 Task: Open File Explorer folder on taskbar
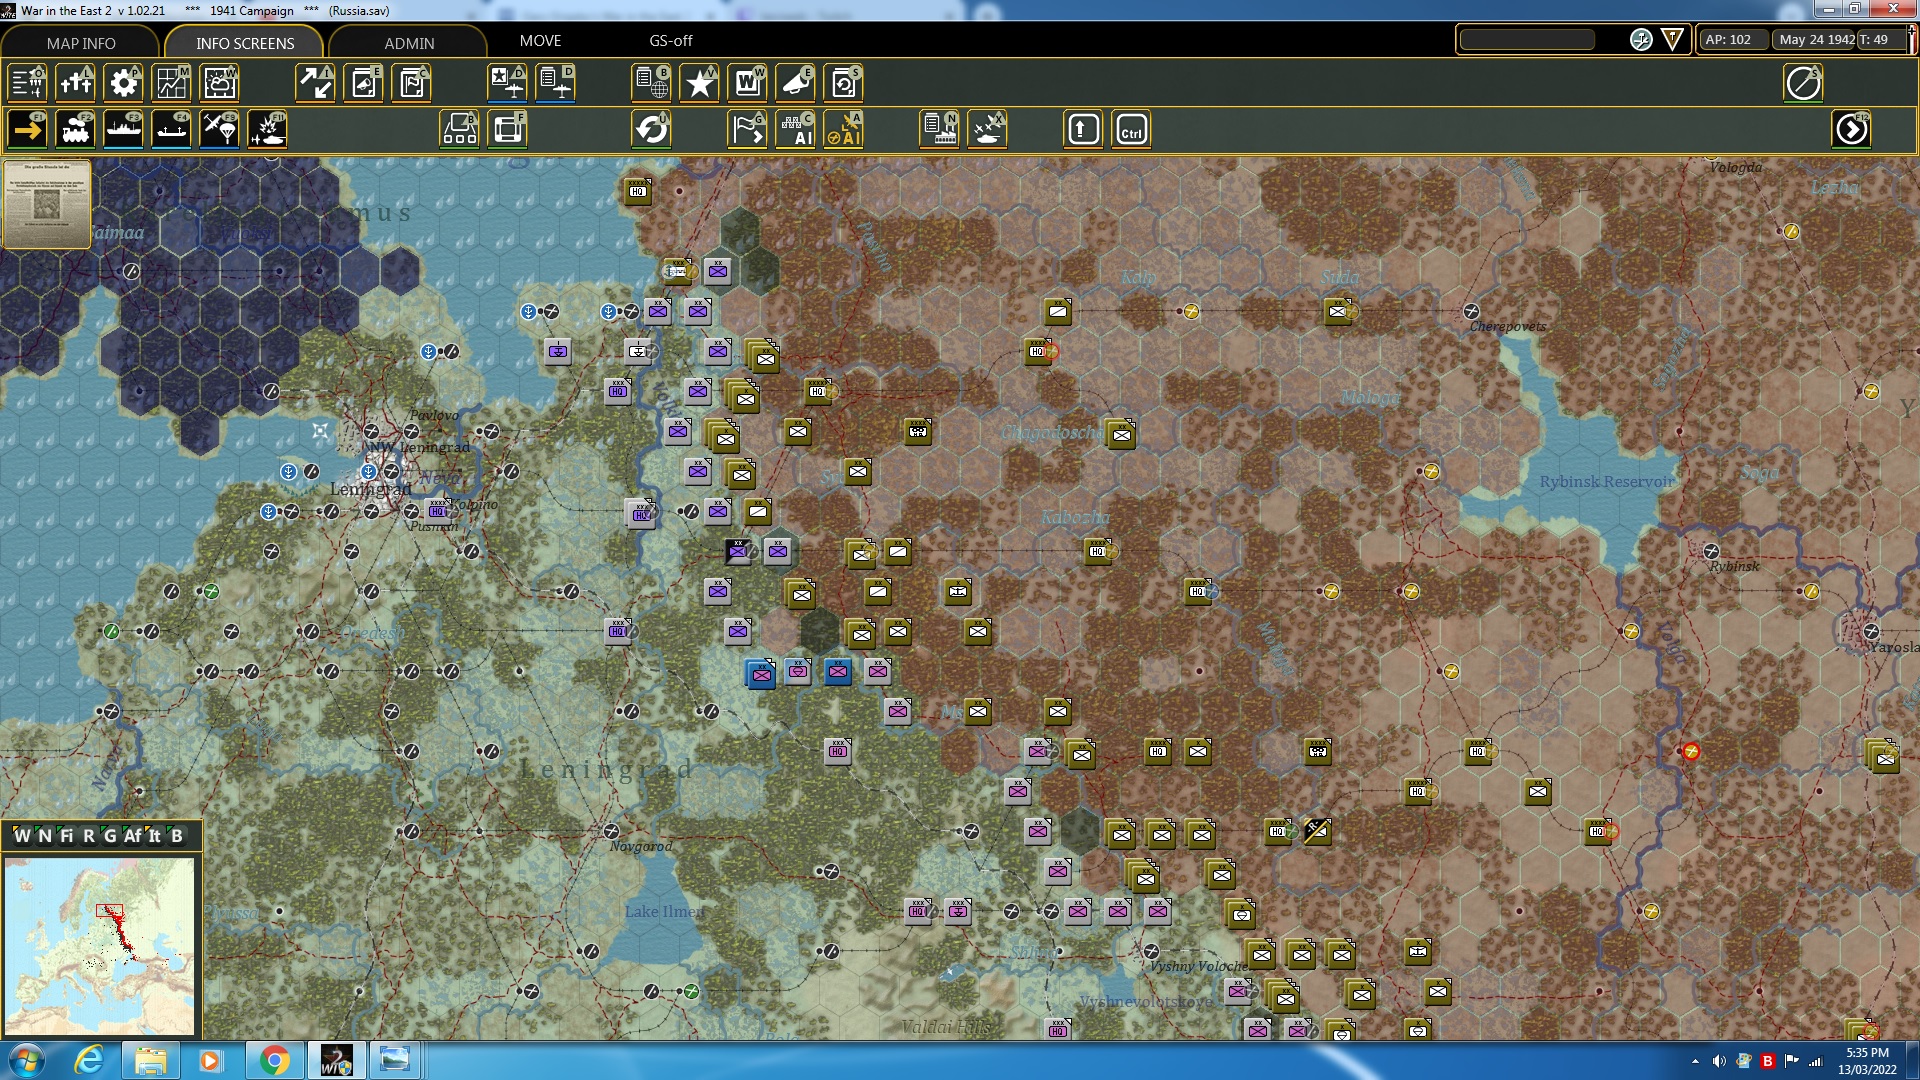(150, 1060)
